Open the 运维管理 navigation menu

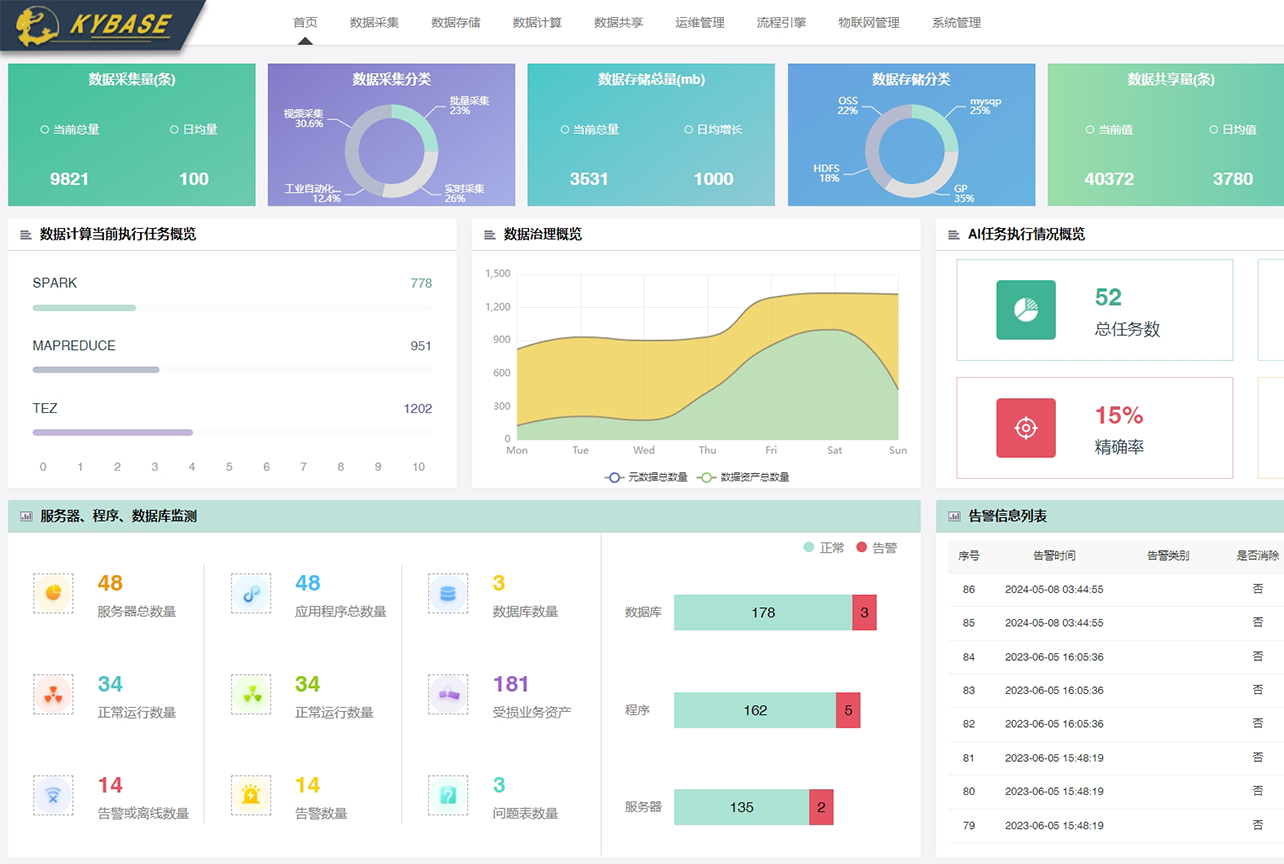click(700, 22)
